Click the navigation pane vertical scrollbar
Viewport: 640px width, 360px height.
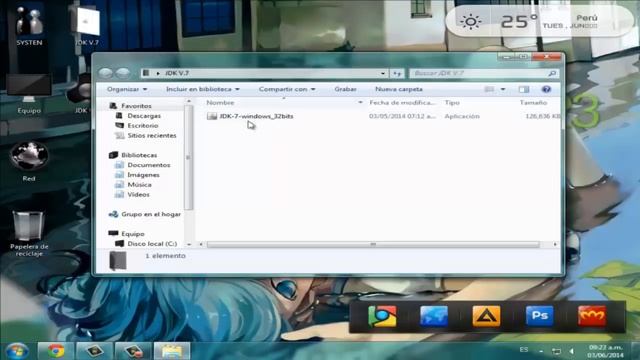(188, 157)
